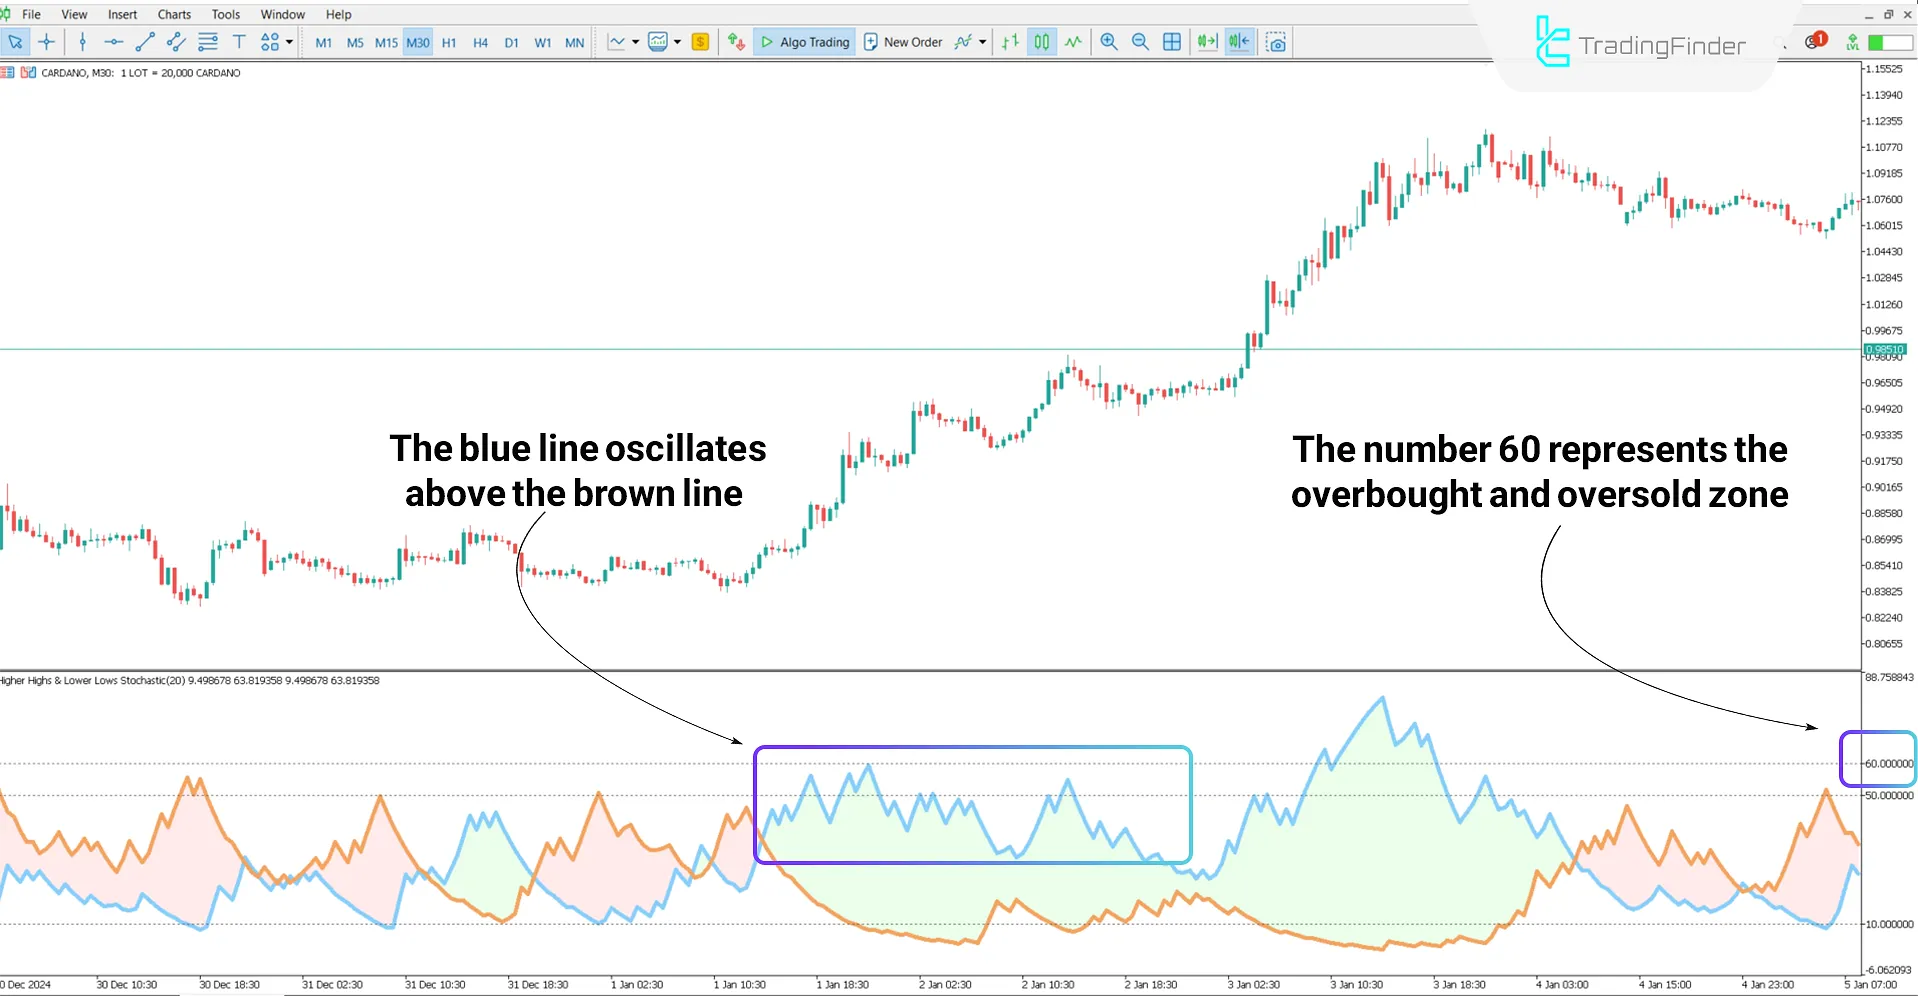
Task: Toggle chart shift from right edge
Action: pyautogui.click(x=1238, y=42)
